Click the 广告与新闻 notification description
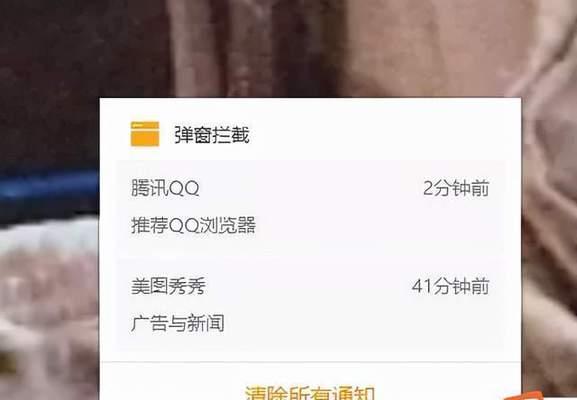The height and width of the screenshot is (400, 577). [178, 323]
